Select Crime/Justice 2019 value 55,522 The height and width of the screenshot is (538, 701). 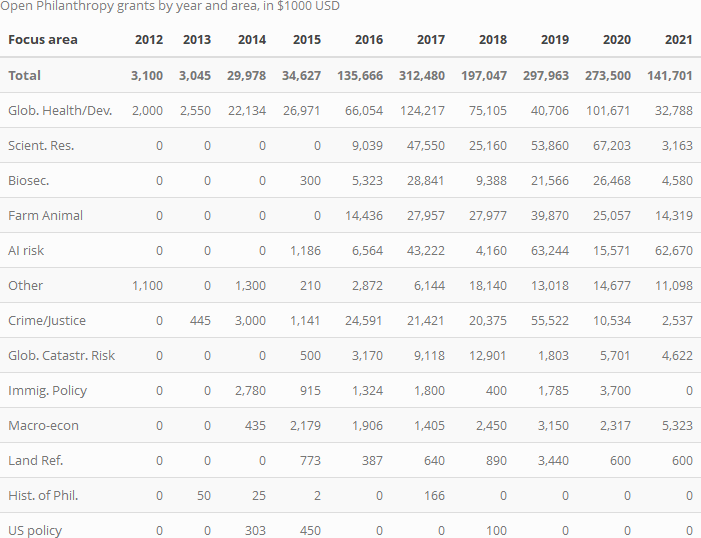[550, 320]
